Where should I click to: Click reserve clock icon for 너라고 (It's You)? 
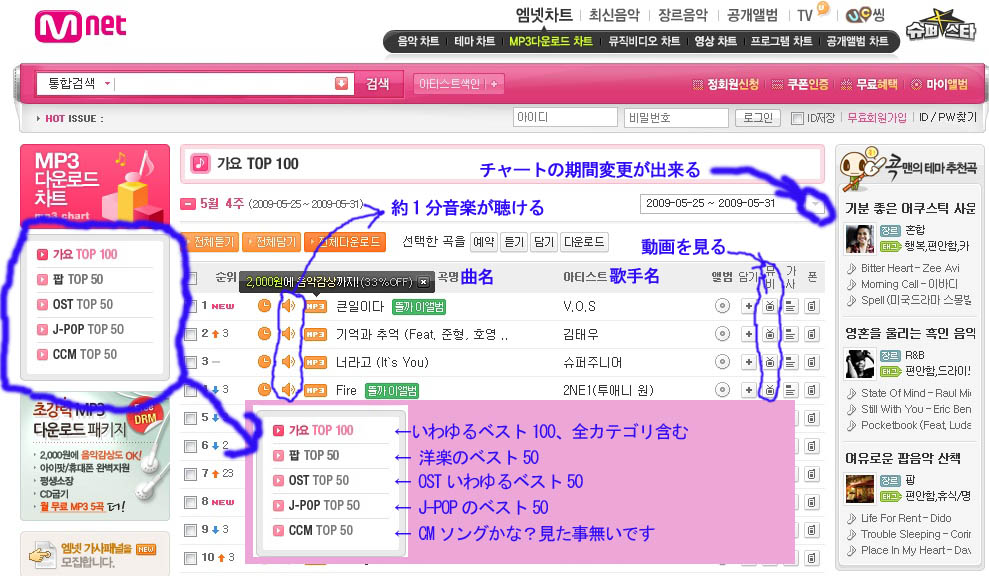(x=265, y=361)
